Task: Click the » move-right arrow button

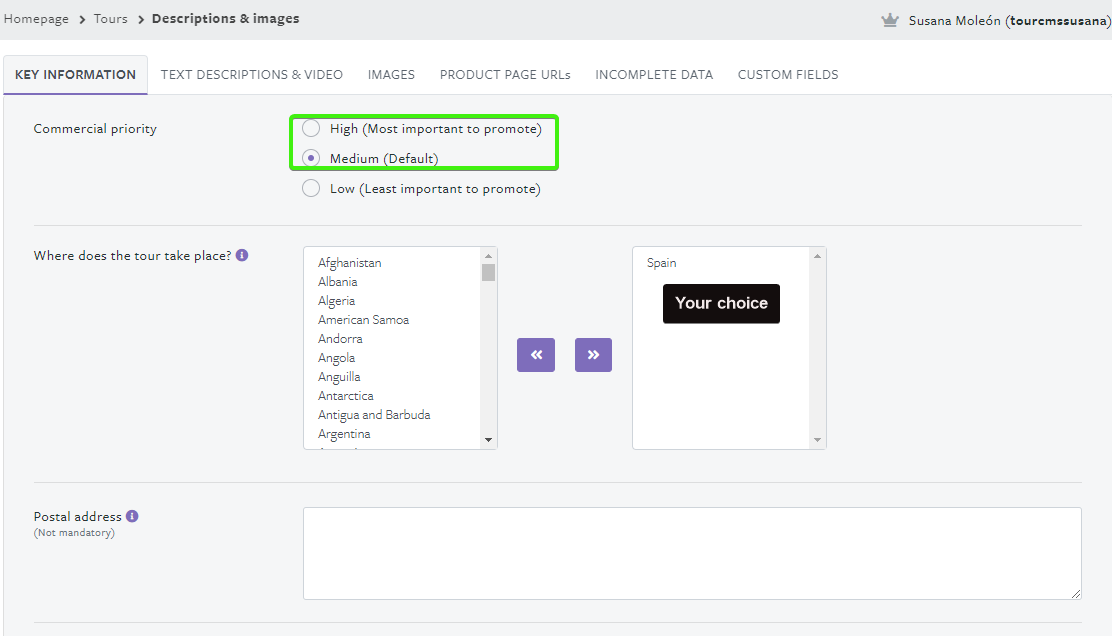Action: point(593,355)
